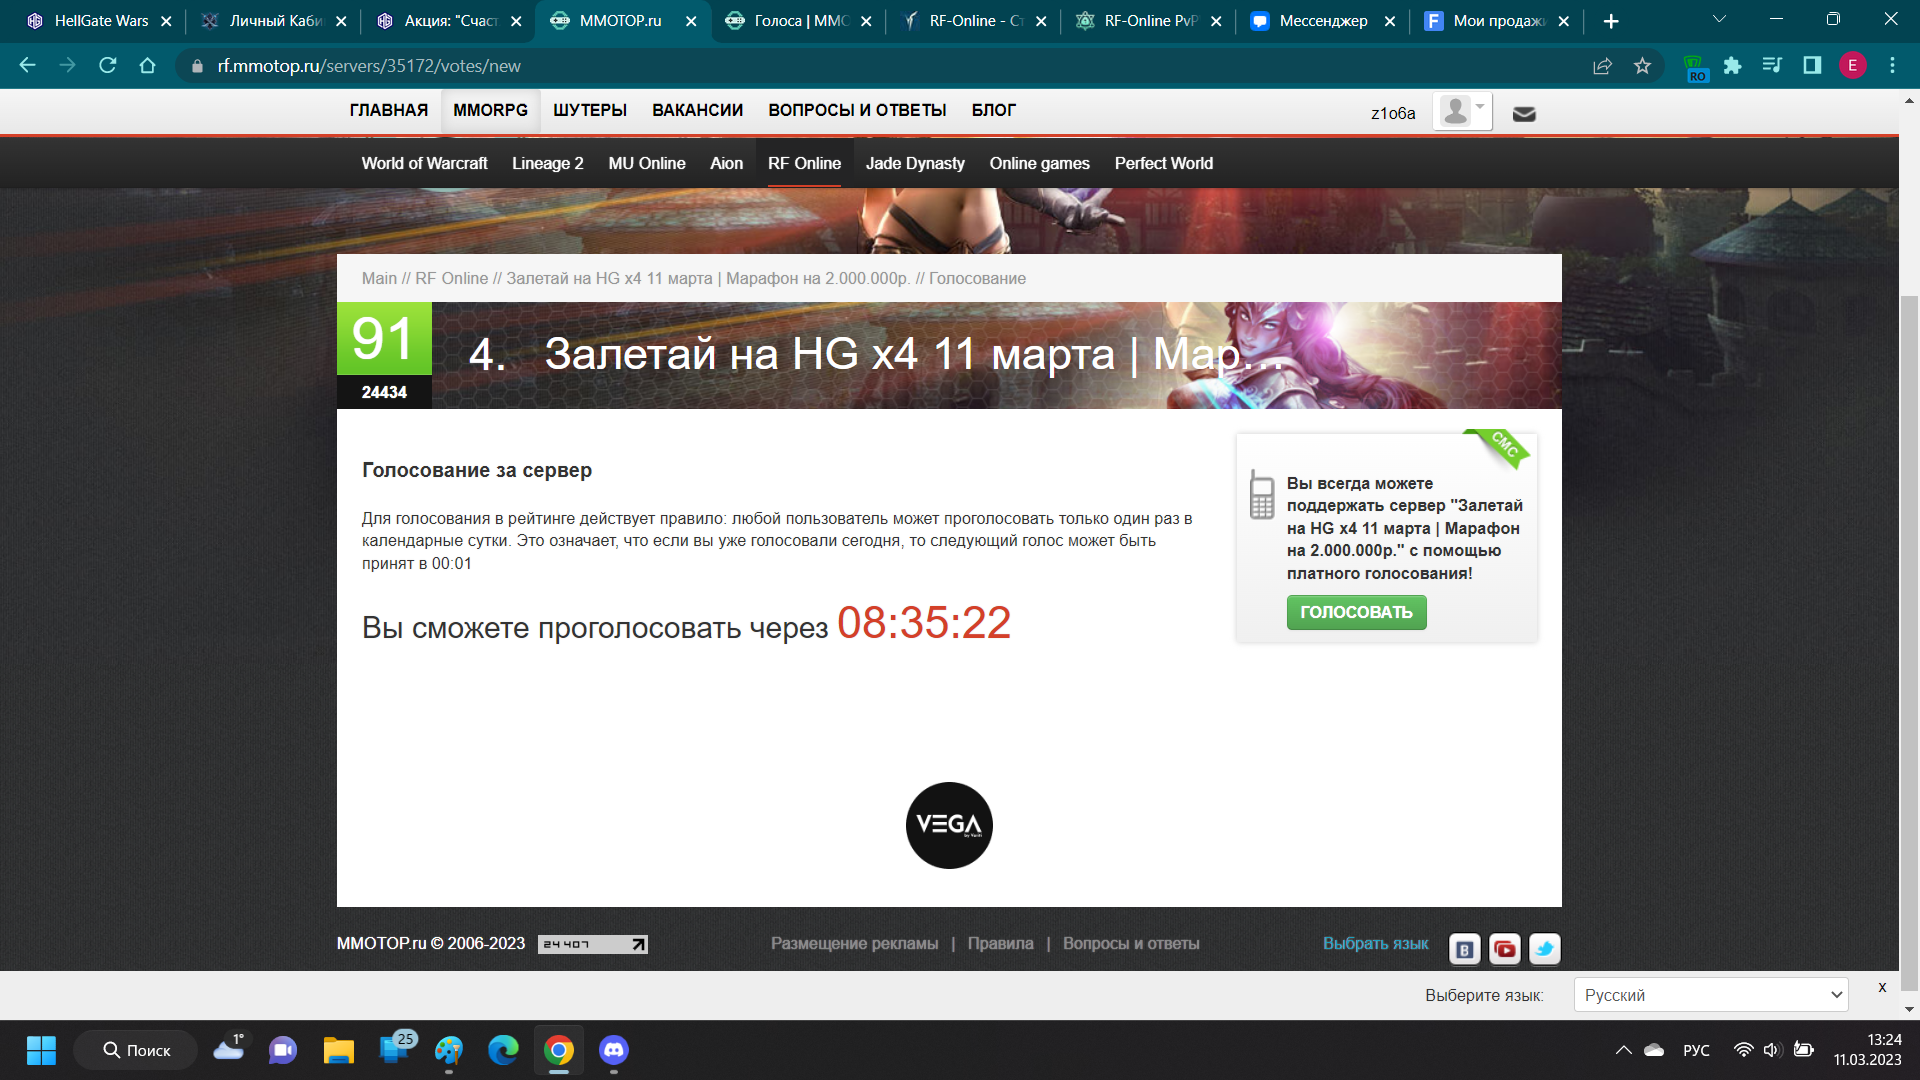This screenshot has width=1920, height=1080.
Task: Switch to the World of Warcraft section
Action: click(424, 163)
